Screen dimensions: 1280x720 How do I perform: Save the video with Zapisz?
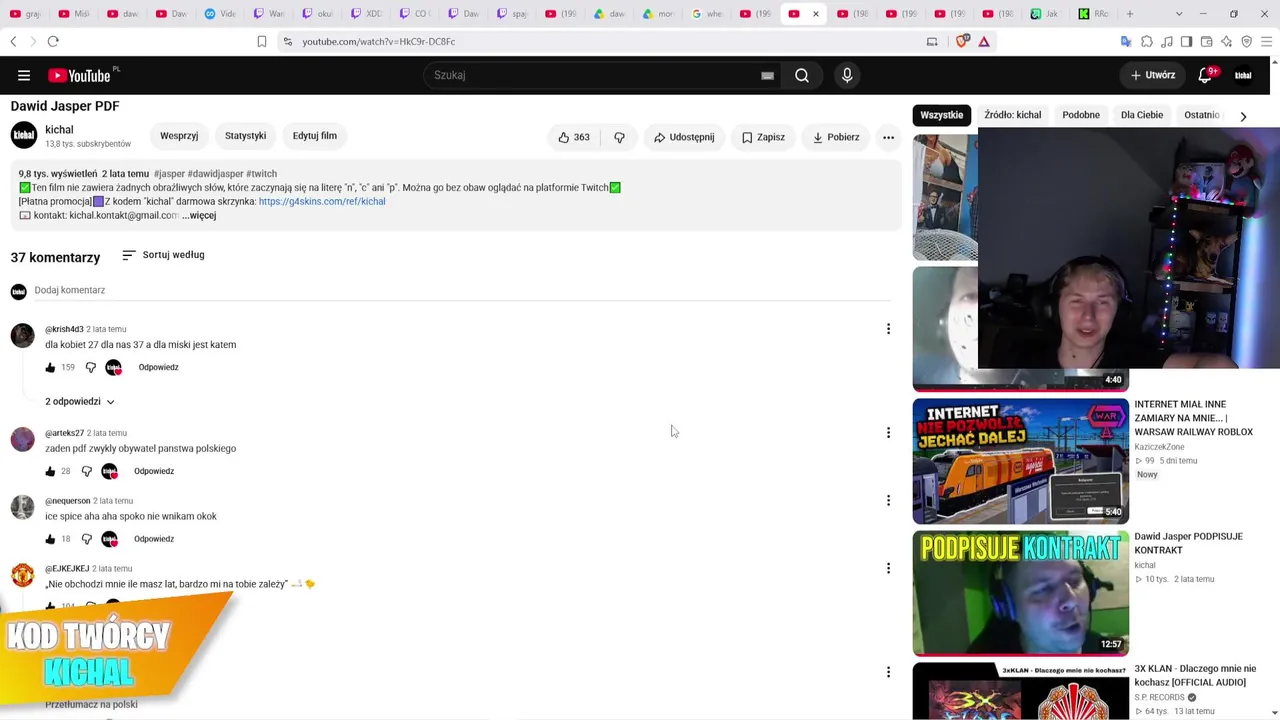pyautogui.click(x=763, y=137)
